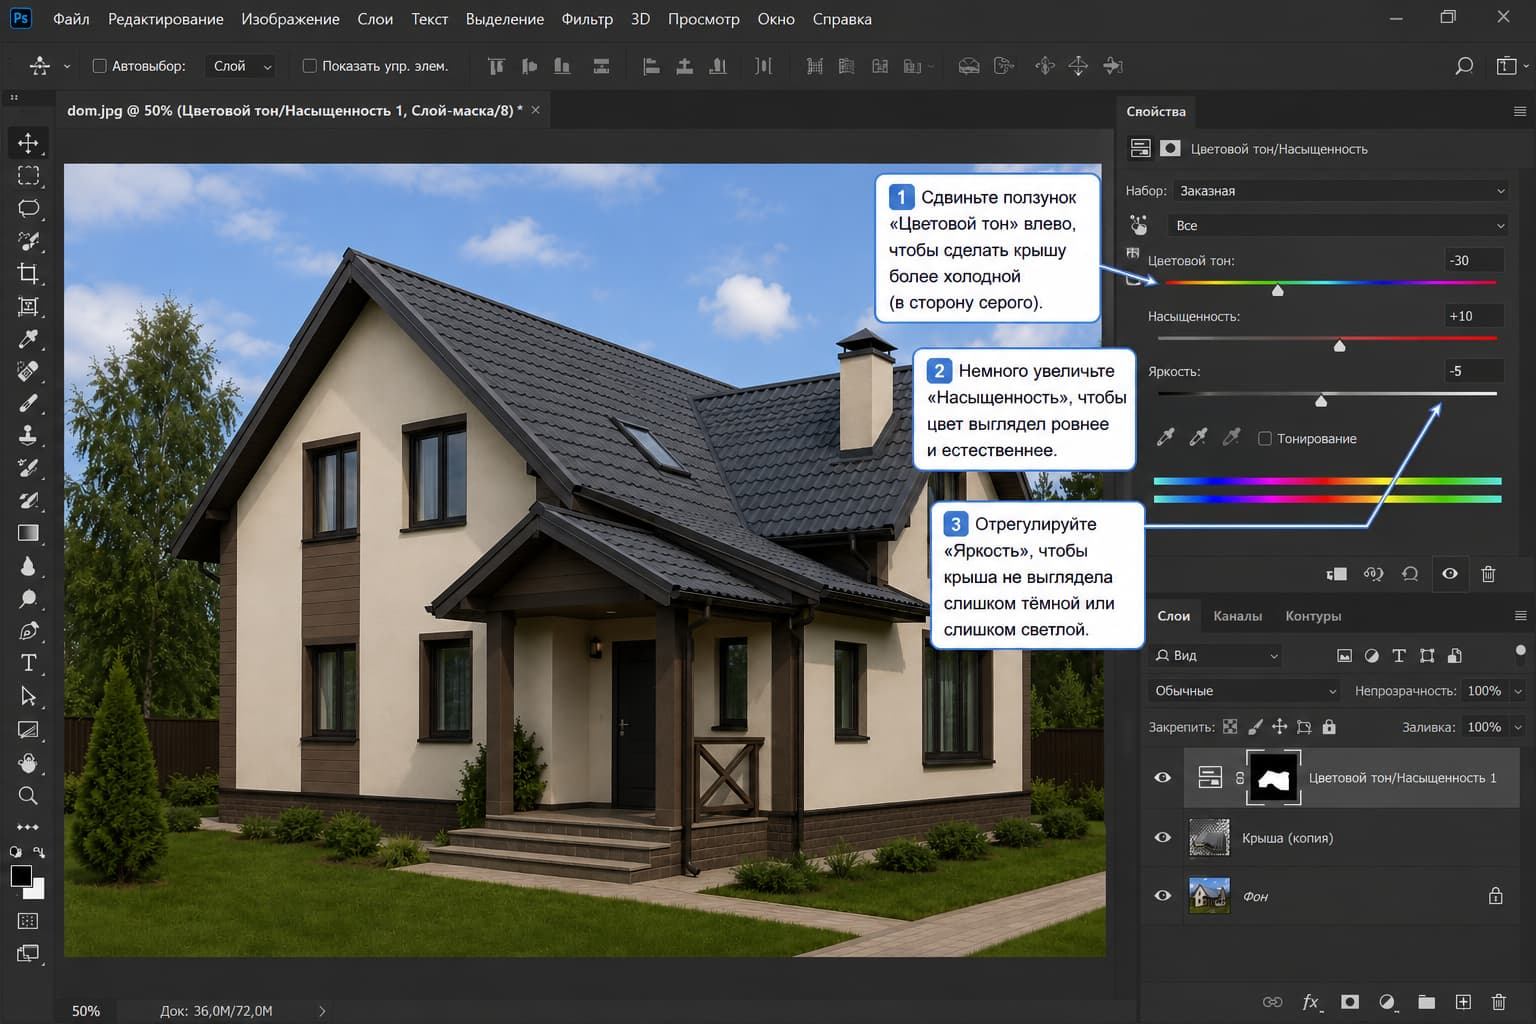
Task: Select the Type tool
Action: [28, 663]
